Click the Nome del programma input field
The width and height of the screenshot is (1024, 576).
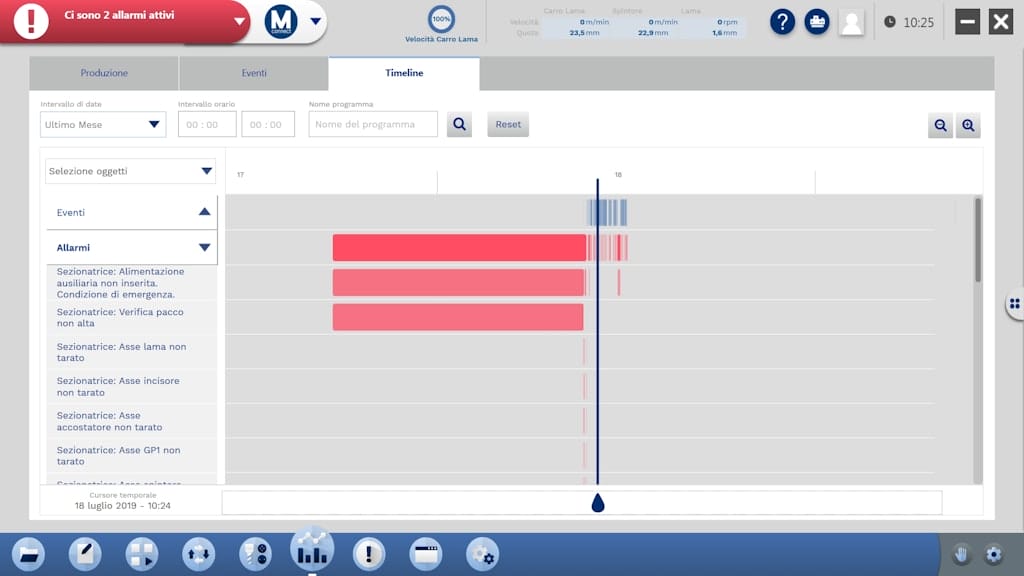pos(373,124)
